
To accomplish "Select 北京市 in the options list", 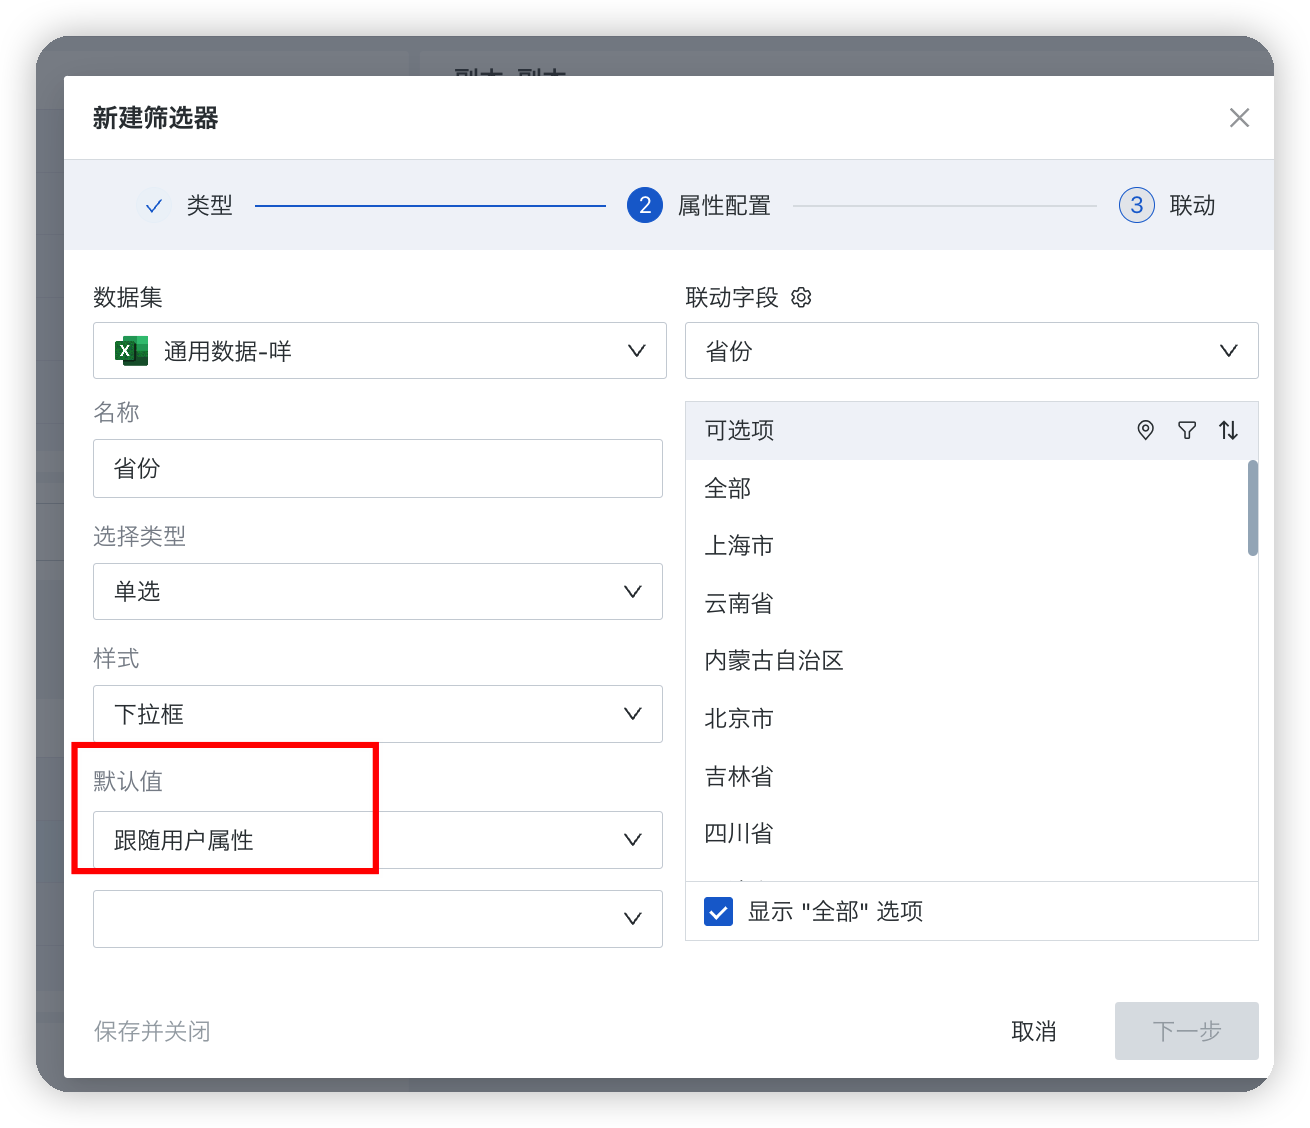I will coord(966,718).
